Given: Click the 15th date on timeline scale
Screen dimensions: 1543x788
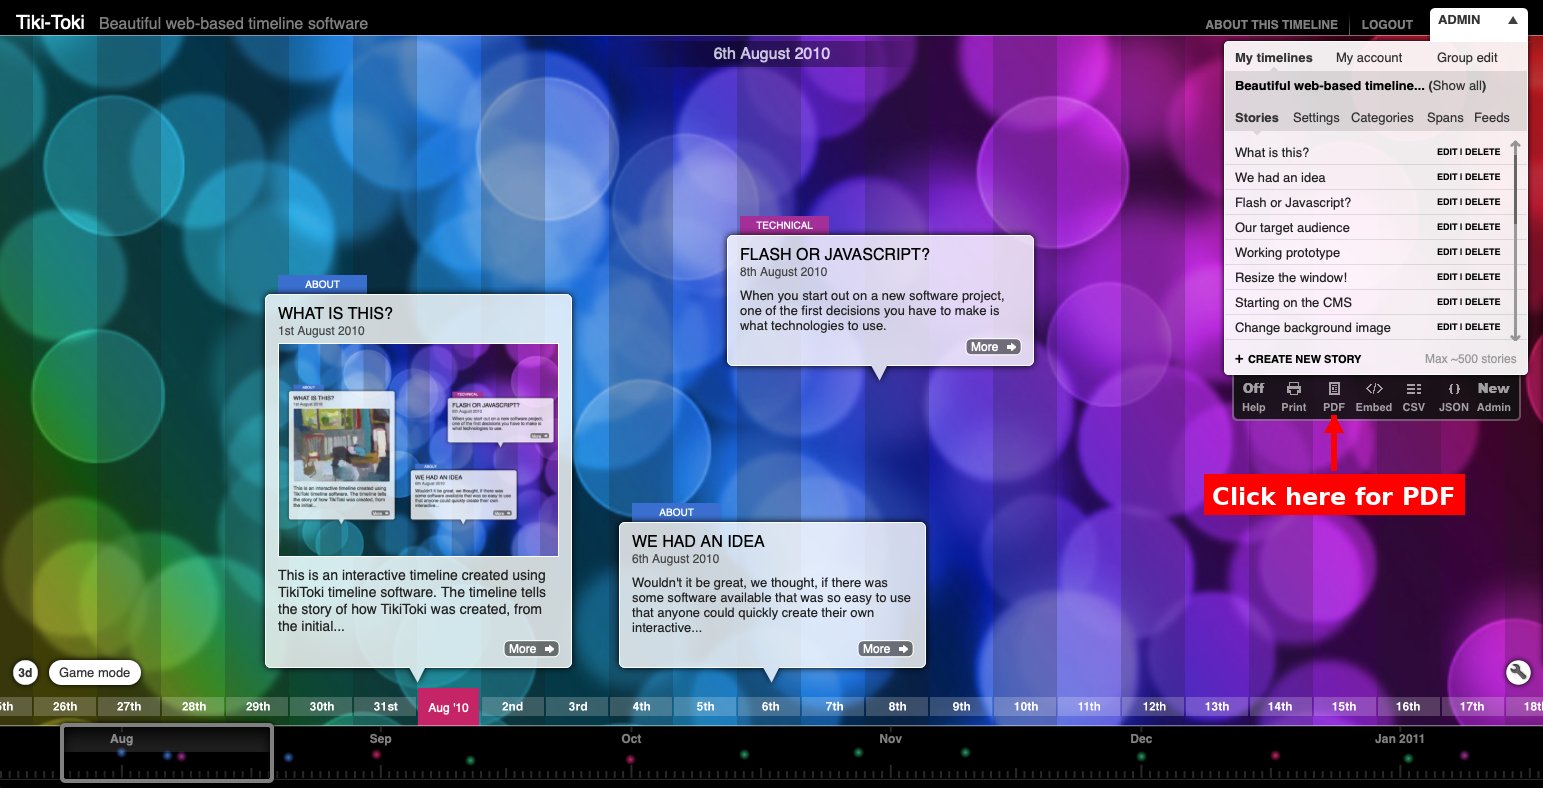Looking at the screenshot, I should coord(1344,707).
